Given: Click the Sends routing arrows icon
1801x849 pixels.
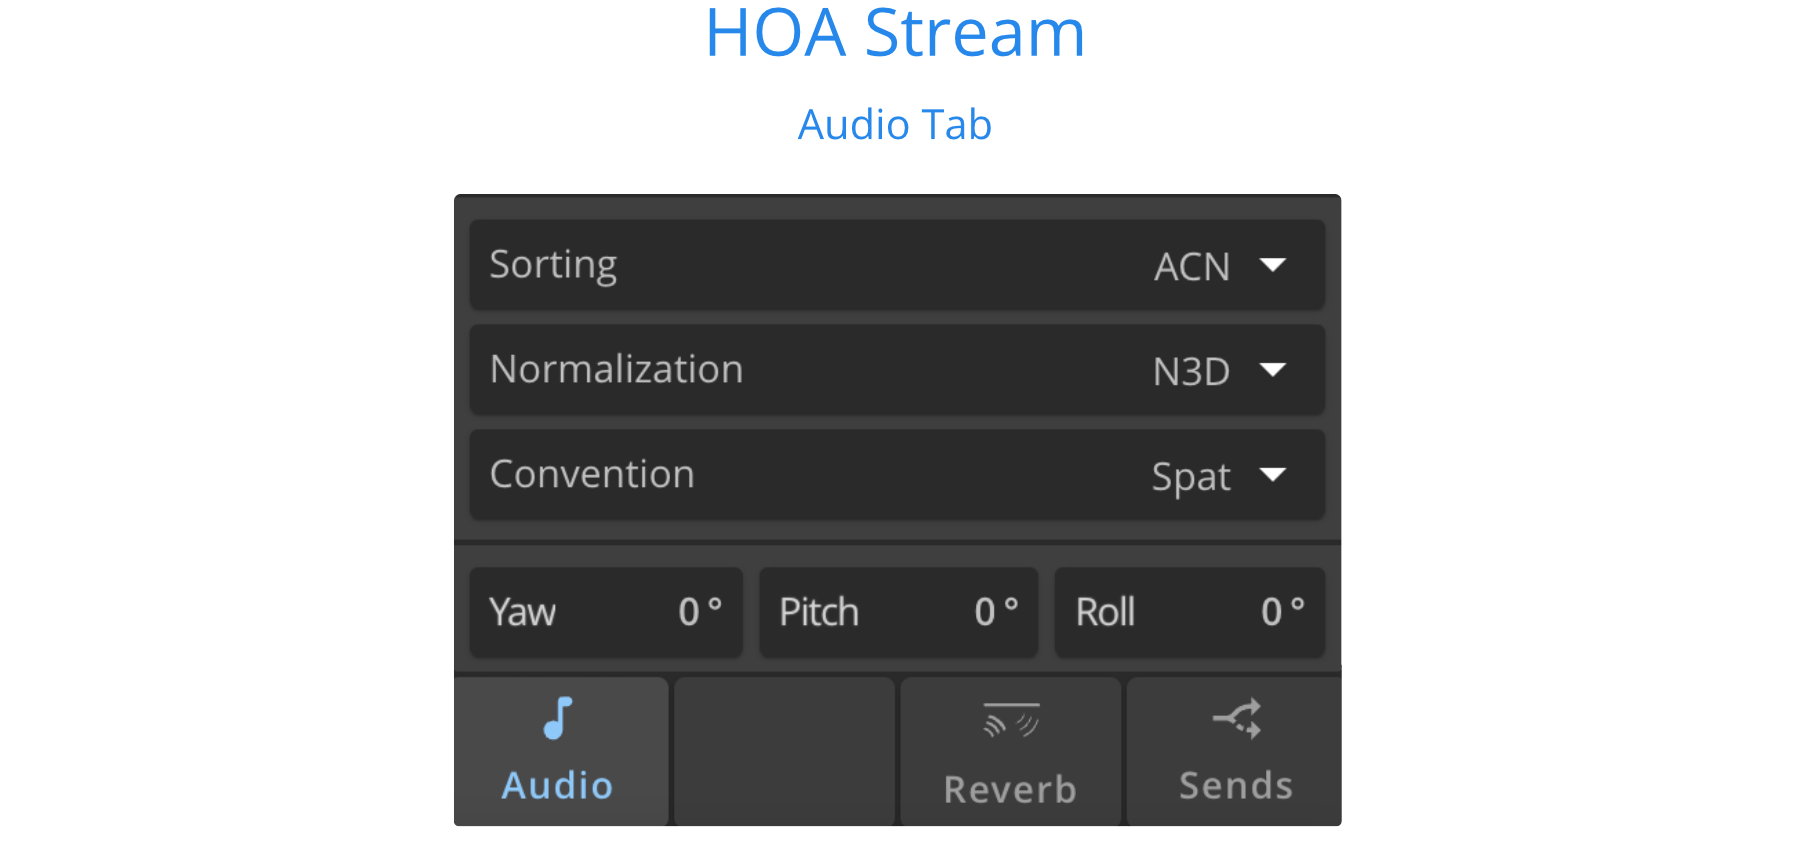Looking at the screenshot, I should coord(1237,718).
